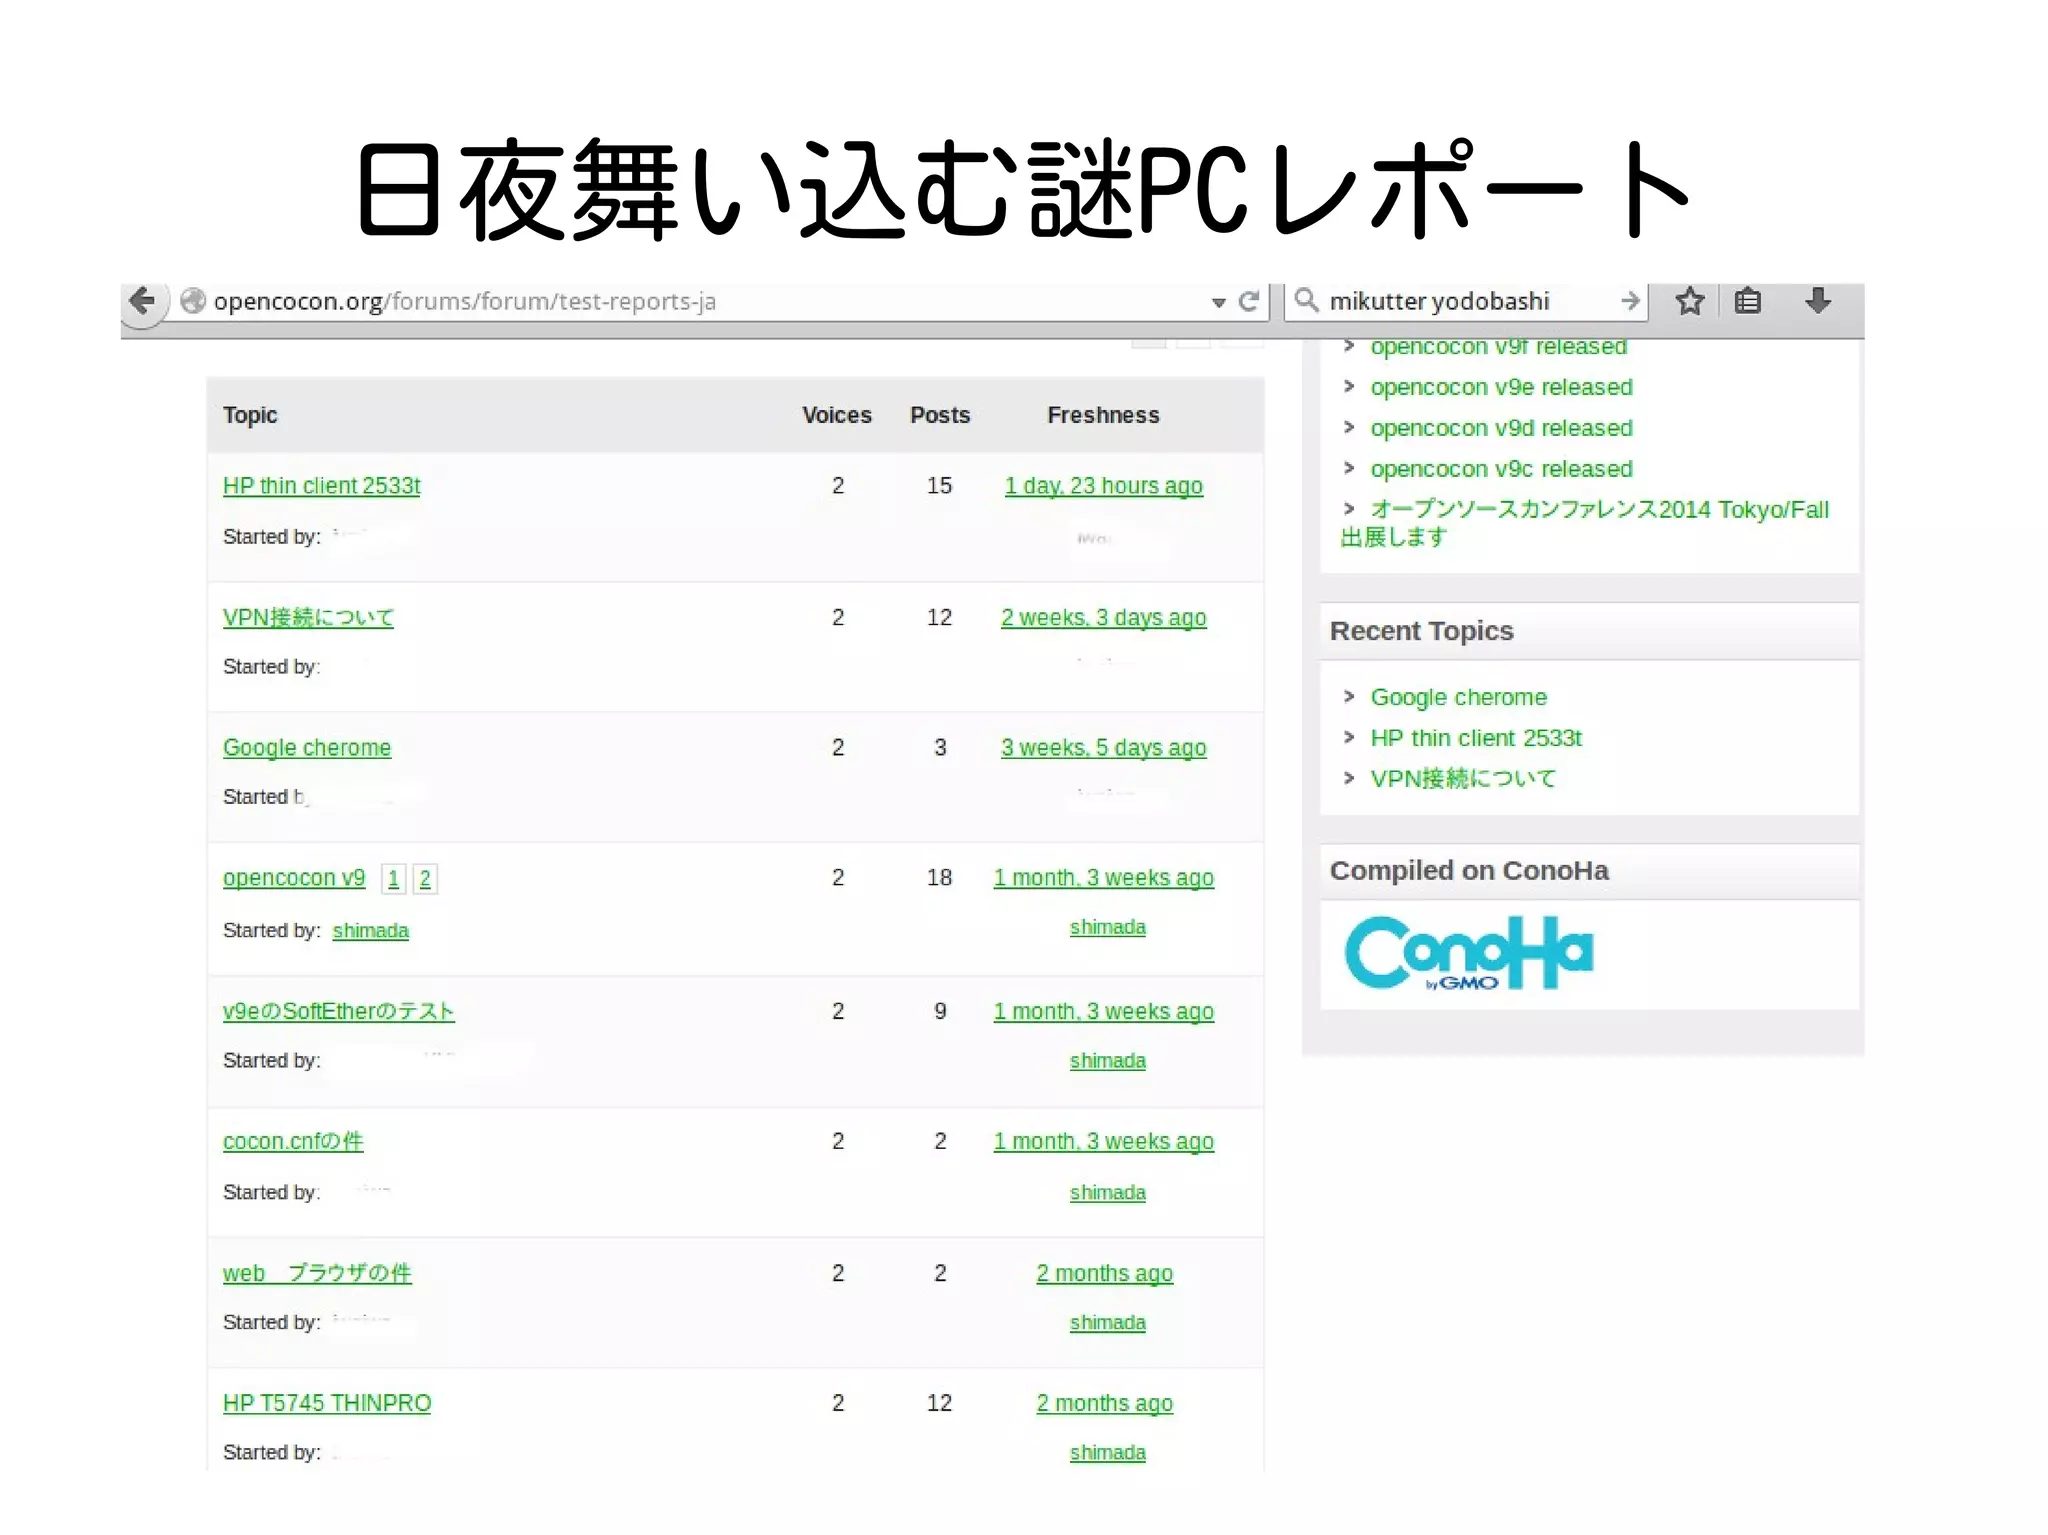
Task: Click shimada under SoftEther row freshness
Action: pos(1108,1061)
